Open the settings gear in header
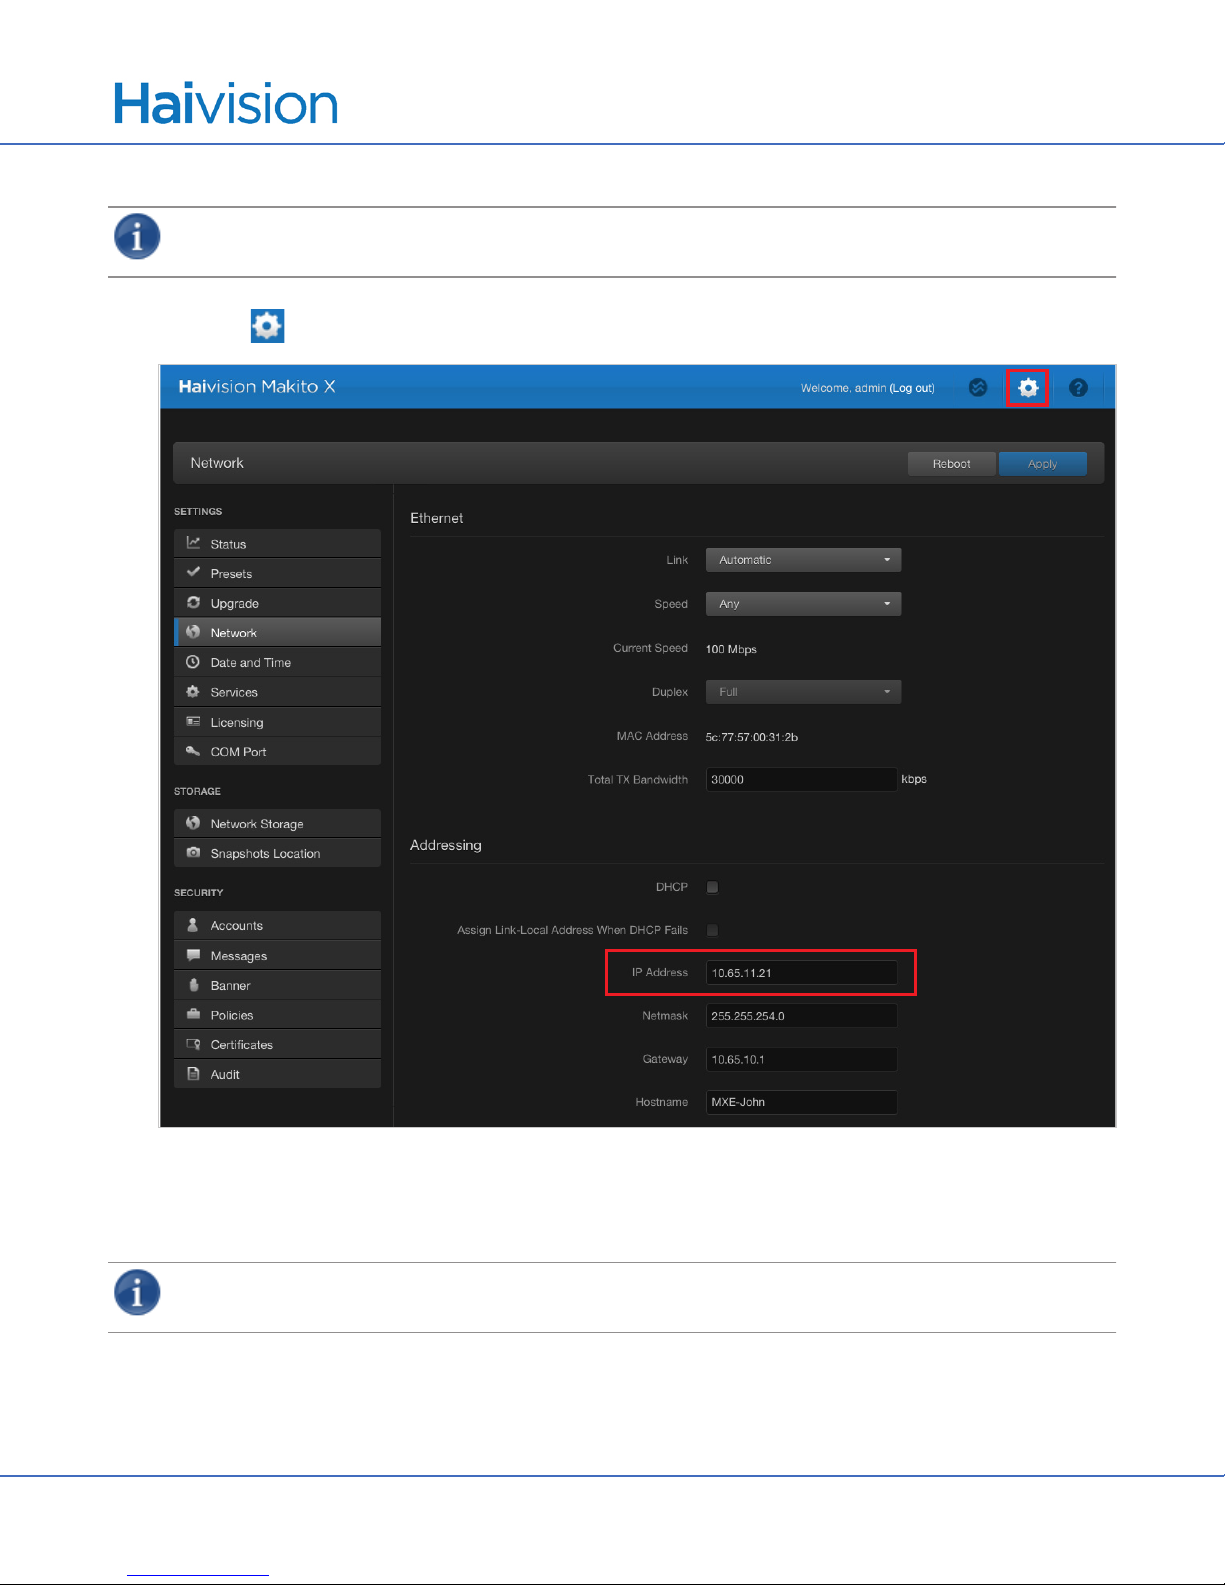The image size is (1225, 1585). click(1027, 388)
